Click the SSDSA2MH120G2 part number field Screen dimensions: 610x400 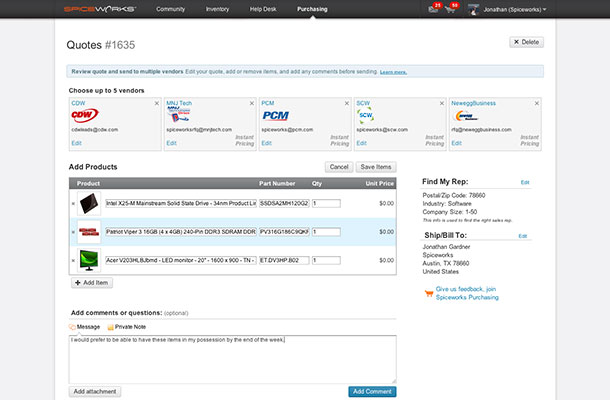[x=284, y=203]
